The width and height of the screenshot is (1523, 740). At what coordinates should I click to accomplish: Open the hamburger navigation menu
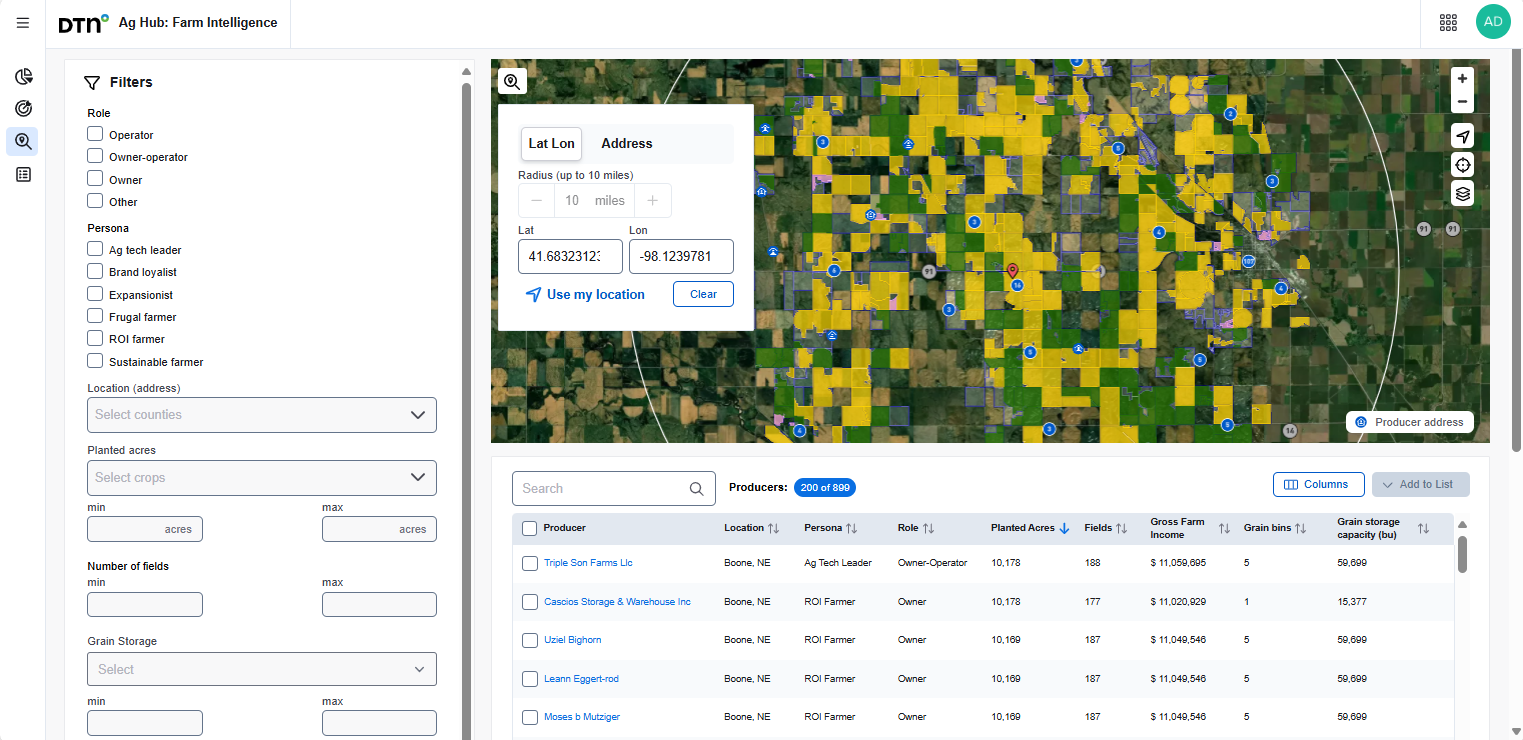23,23
